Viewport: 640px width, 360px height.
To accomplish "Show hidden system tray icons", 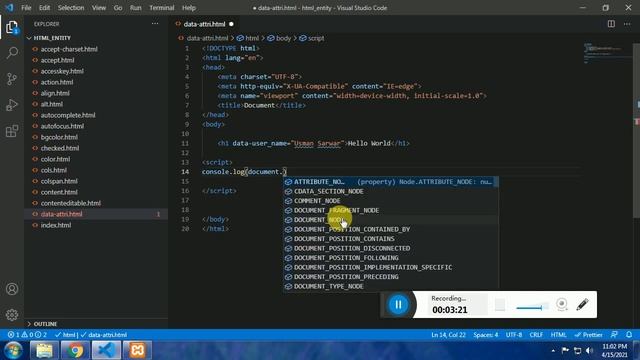I will pos(553,350).
